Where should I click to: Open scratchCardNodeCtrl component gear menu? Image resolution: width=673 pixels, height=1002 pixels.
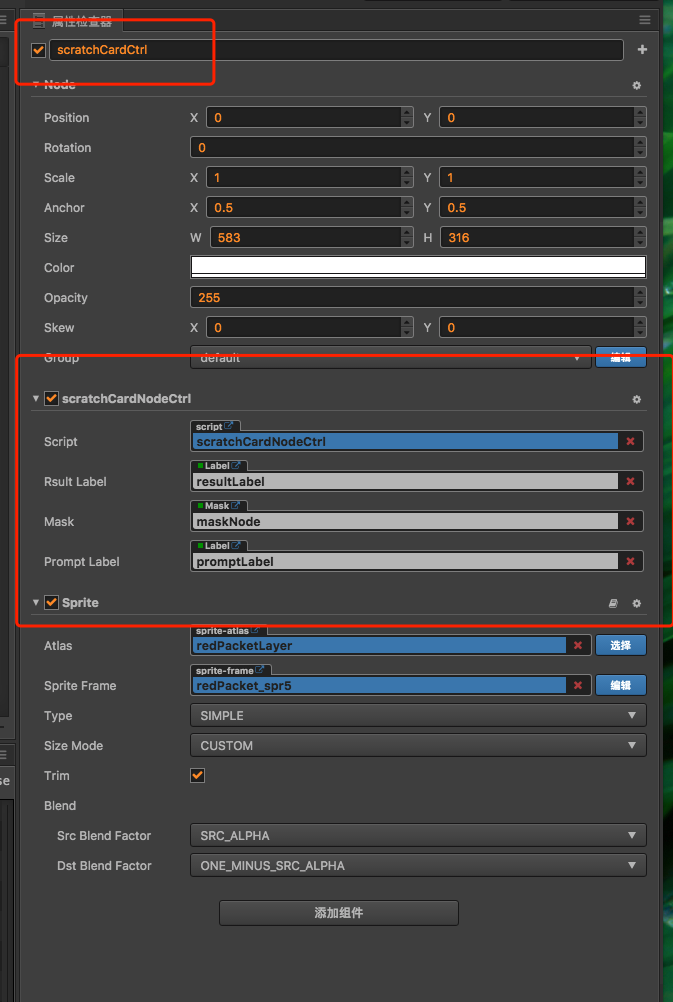(637, 399)
